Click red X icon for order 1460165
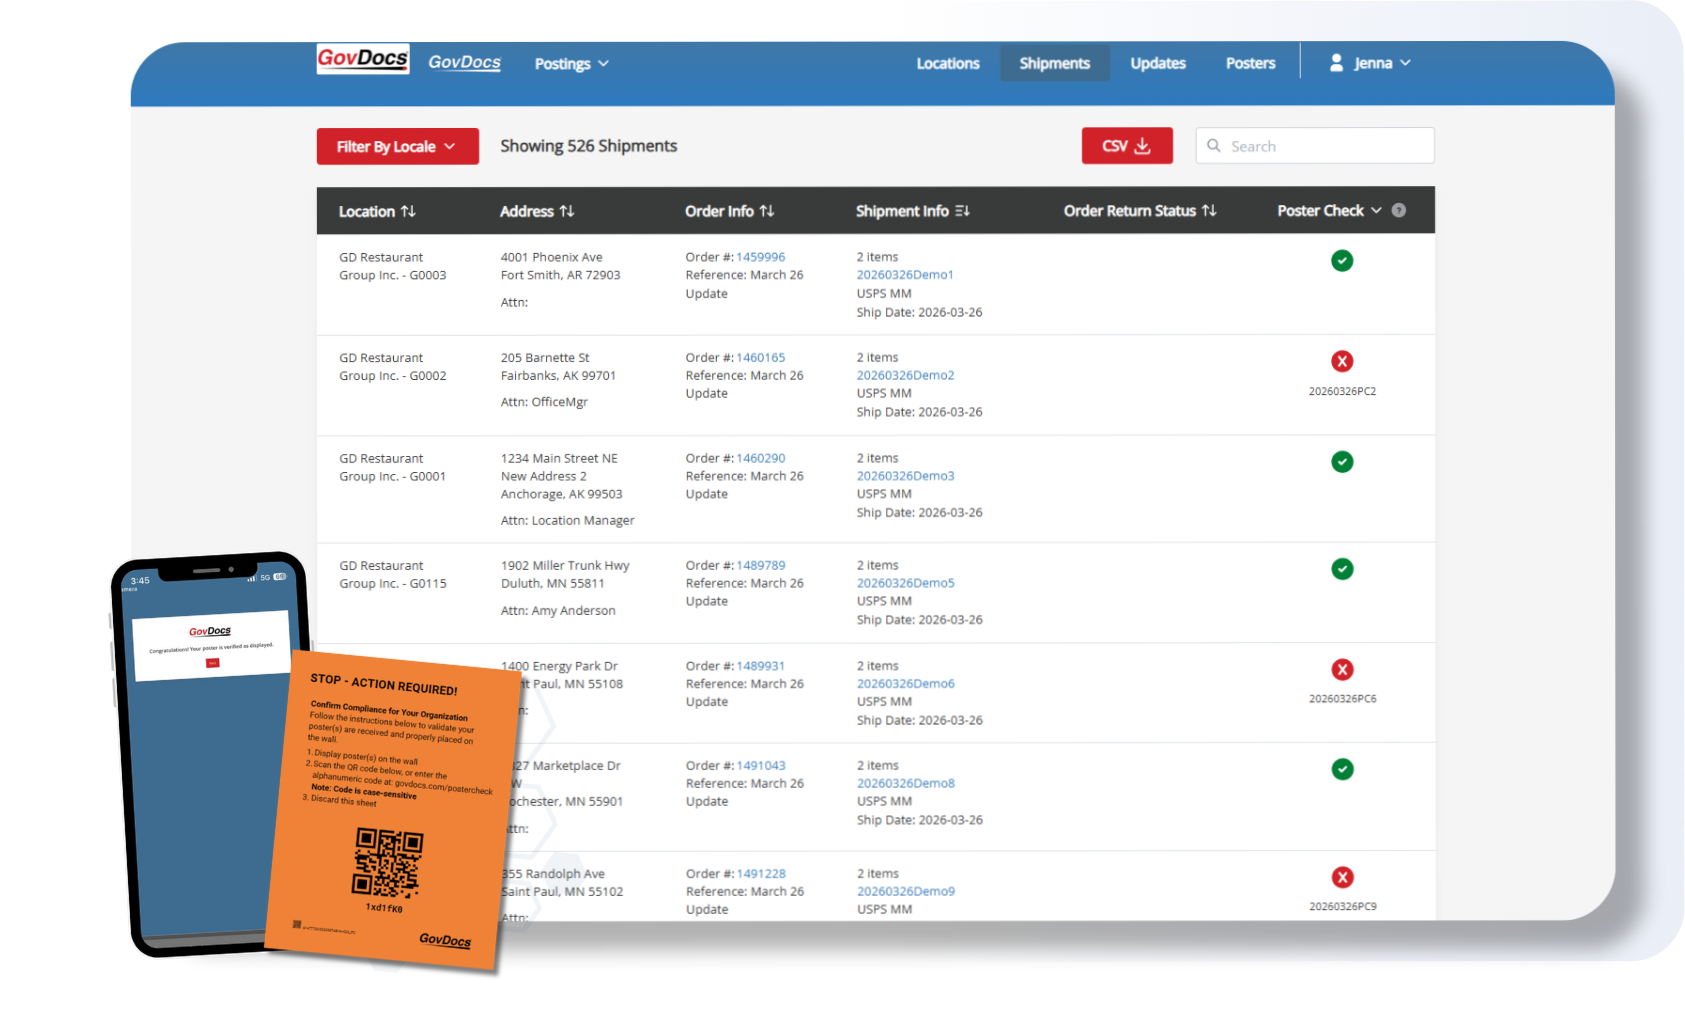Screen dimensions: 1685x1029 (1342, 361)
